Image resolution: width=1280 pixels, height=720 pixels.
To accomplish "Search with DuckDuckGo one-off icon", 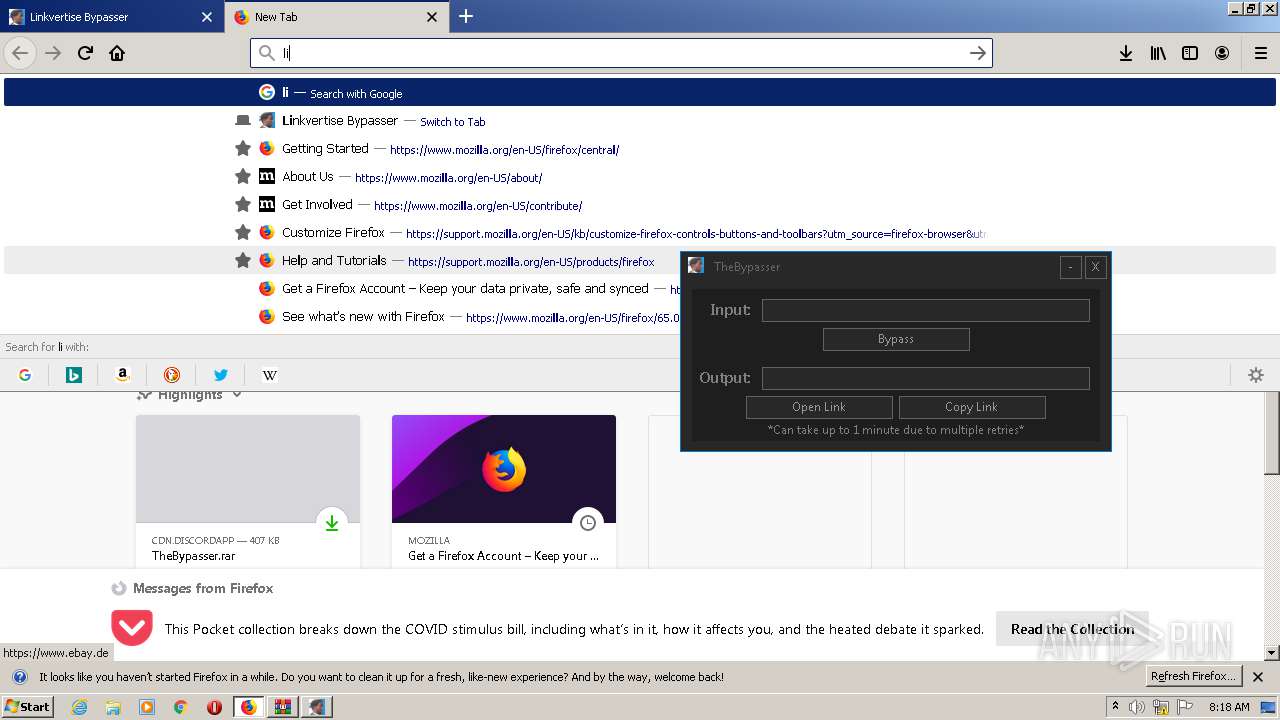I will (x=172, y=375).
